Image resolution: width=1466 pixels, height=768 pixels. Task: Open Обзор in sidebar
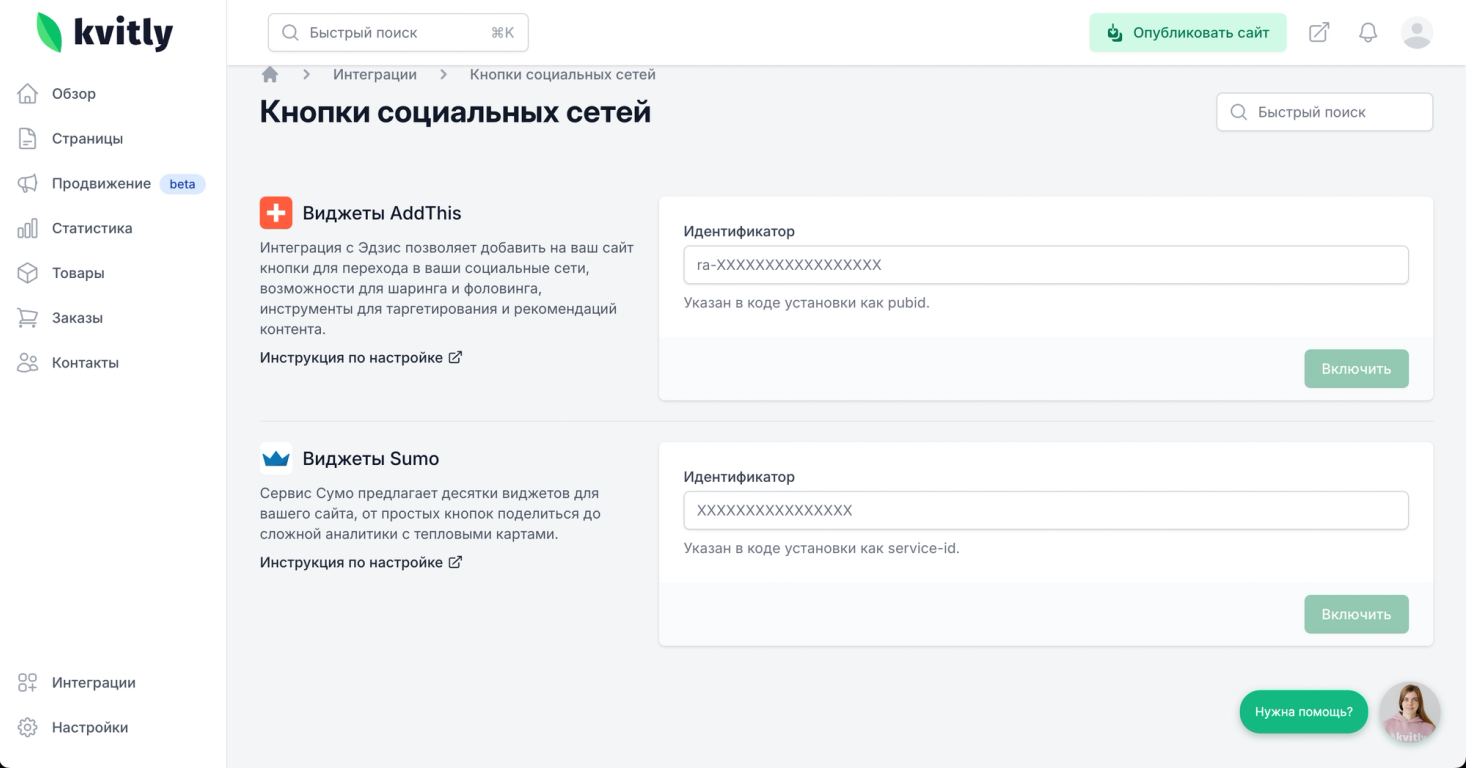tap(74, 94)
